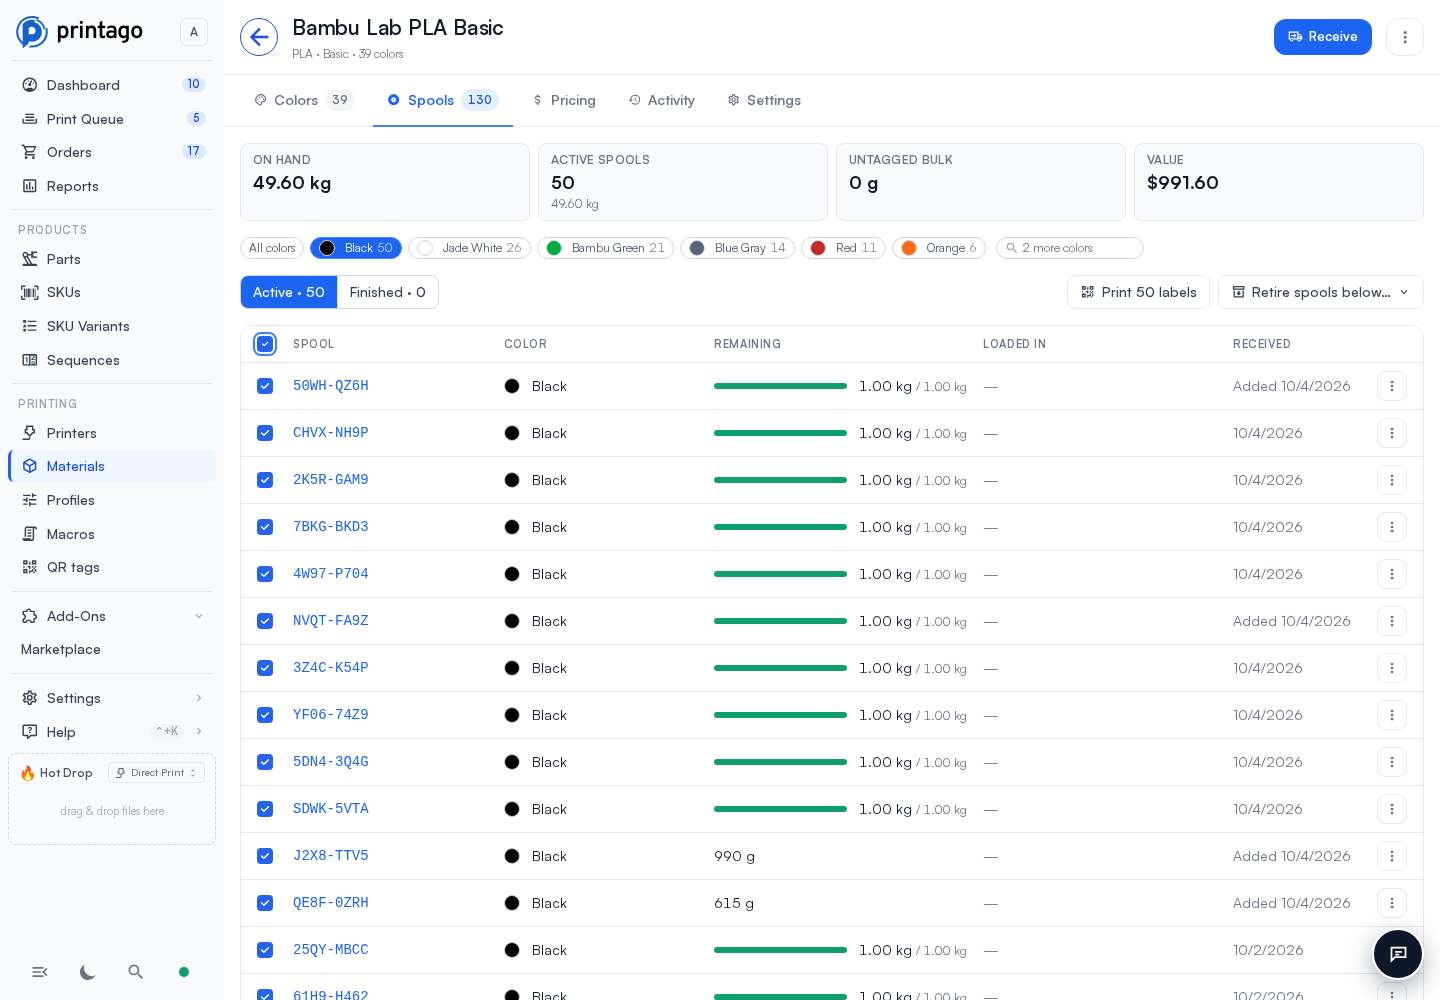Deselect spool 25QY-MBCC checkbox
The image size is (1440, 1000).
tap(265, 950)
